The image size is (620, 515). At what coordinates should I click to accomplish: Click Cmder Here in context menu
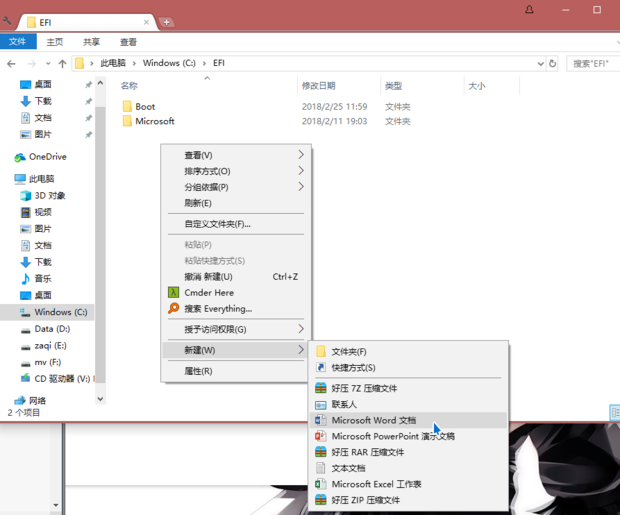click(236, 292)
